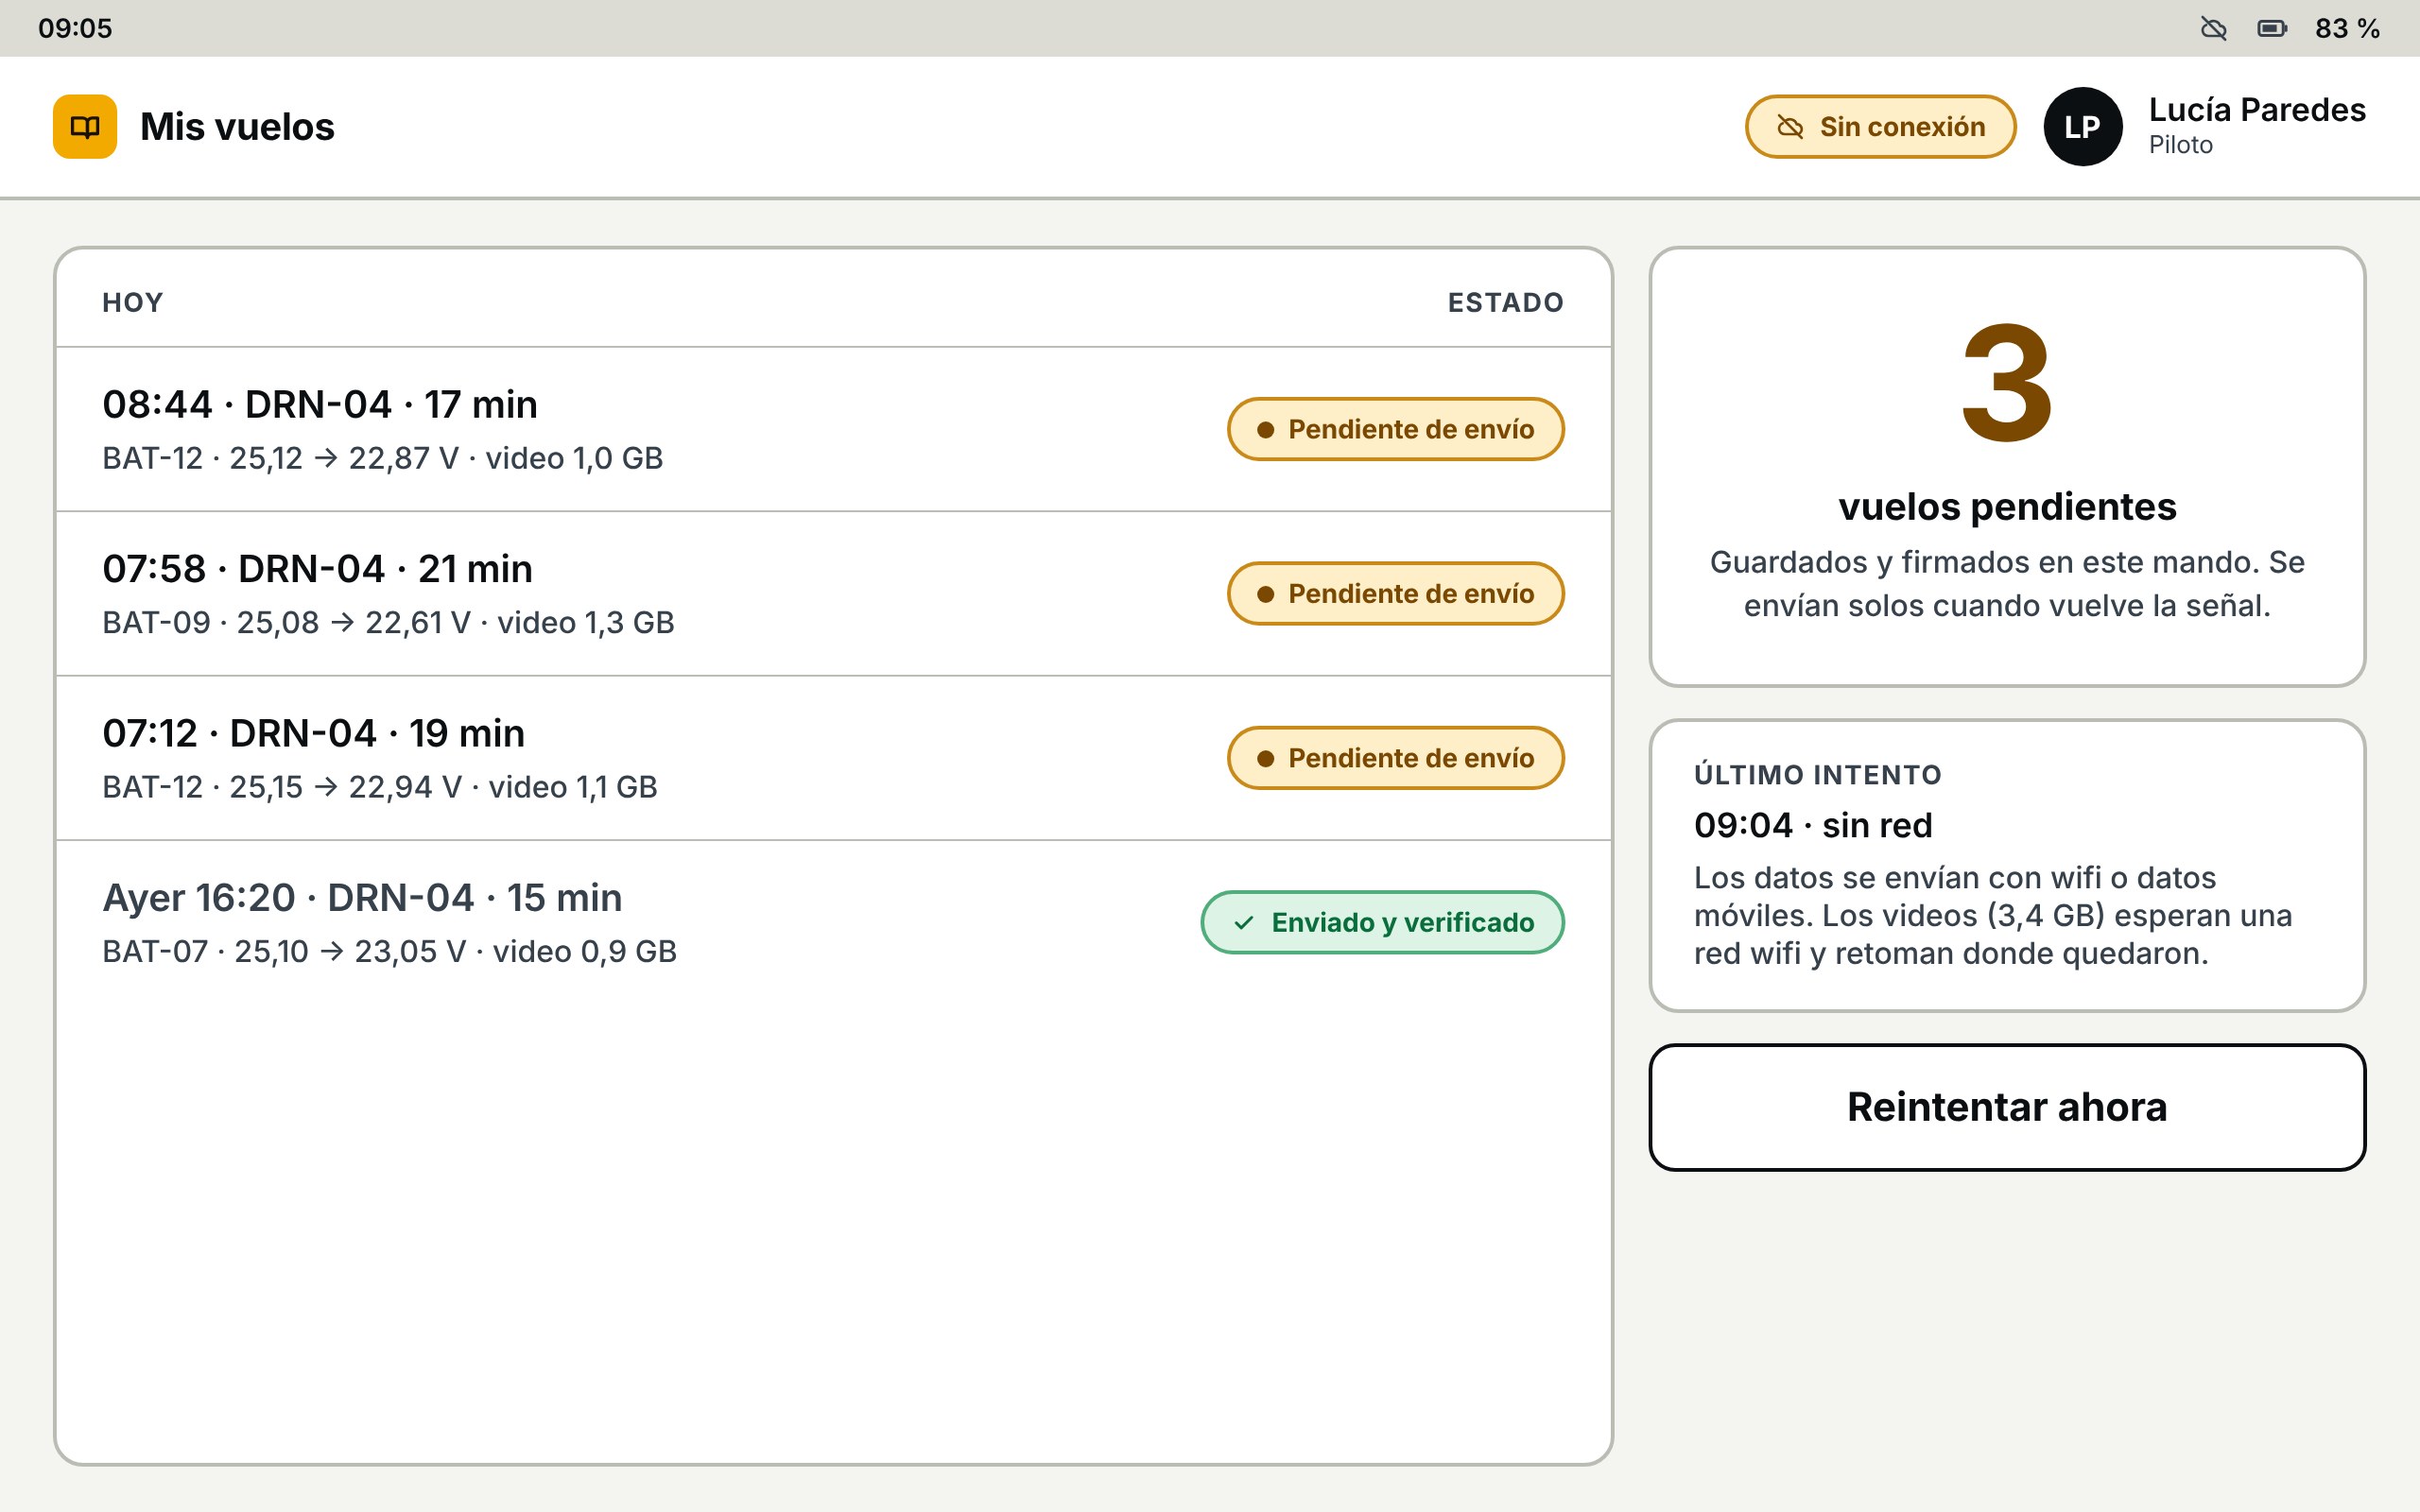Image resolution: width=2420 pixels, height=1512 pixels.
Task: Tap the Enviado y verificado badge
Action: tap(1382, 923)
